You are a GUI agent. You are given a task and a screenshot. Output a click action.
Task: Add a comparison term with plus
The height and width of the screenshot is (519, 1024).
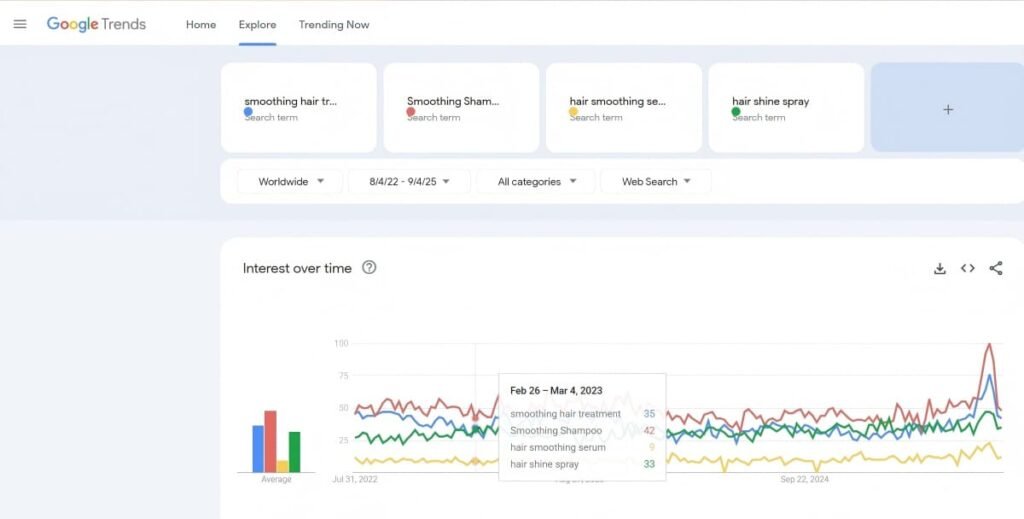(x=947, y=109)
